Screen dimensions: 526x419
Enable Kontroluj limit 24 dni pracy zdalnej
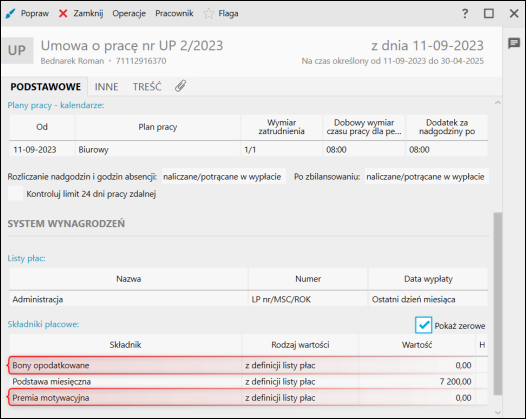(15, 194)
